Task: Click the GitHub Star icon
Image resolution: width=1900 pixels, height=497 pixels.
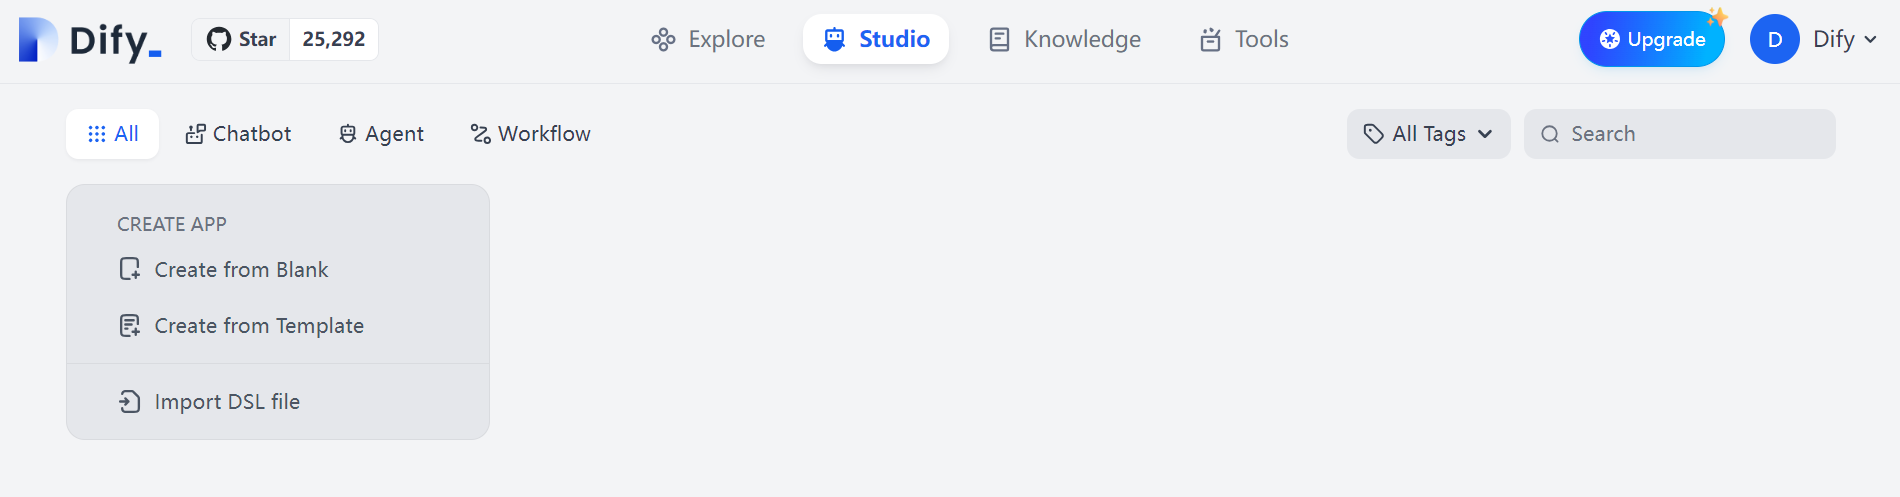Action: coord(218,39)
